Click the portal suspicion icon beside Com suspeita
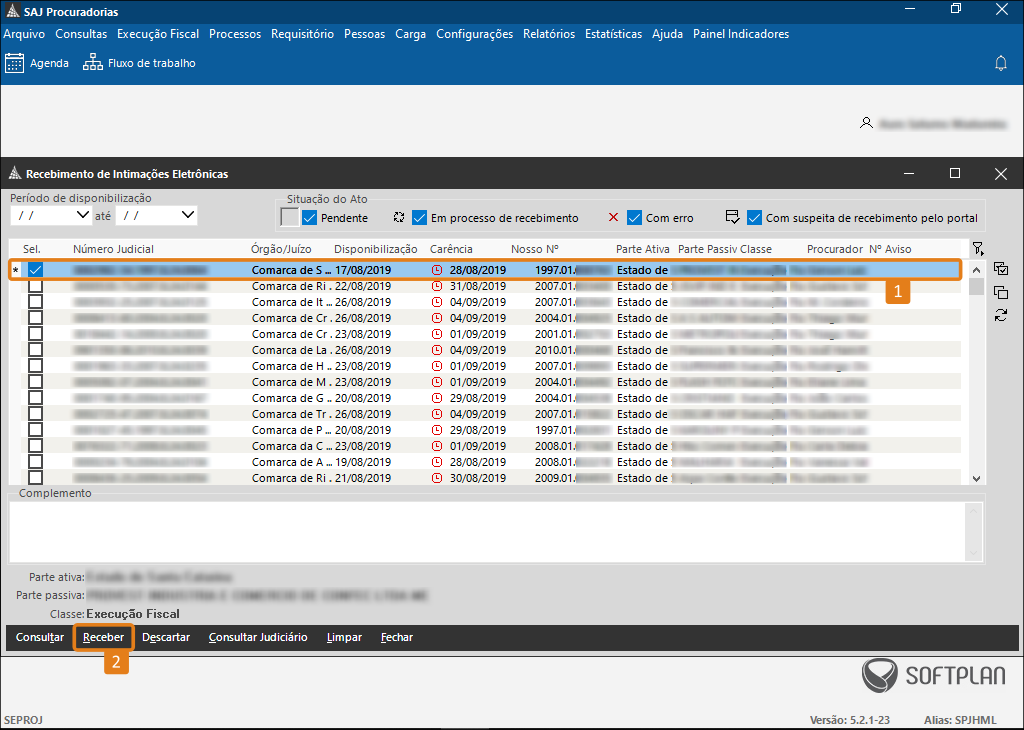Image resolution: width=1024 pixels, height=730 pixels. 733,217
